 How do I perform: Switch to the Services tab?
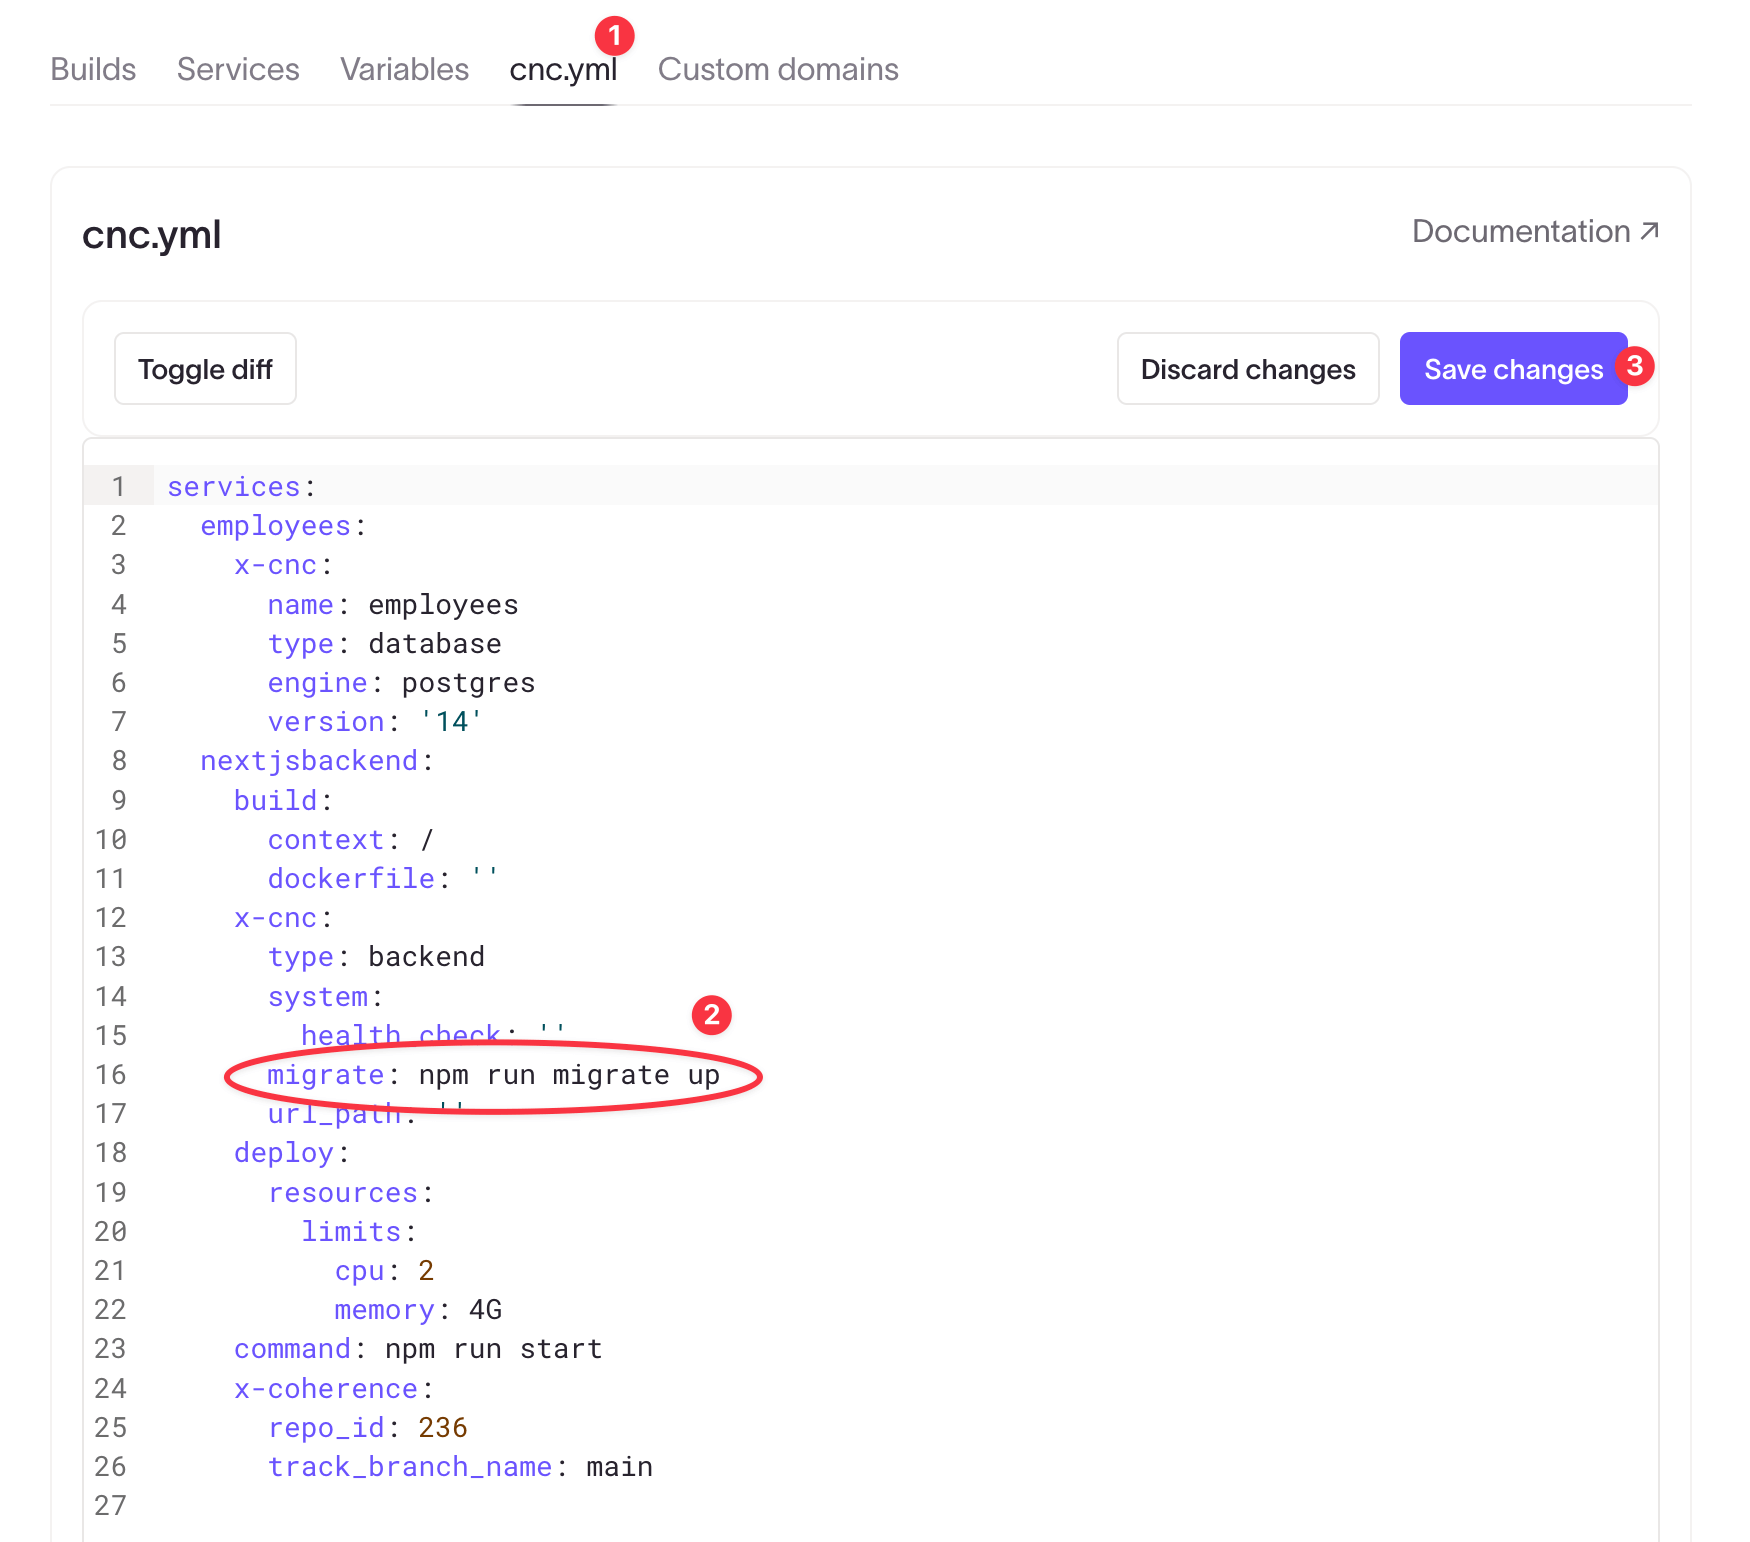(238, 69)
